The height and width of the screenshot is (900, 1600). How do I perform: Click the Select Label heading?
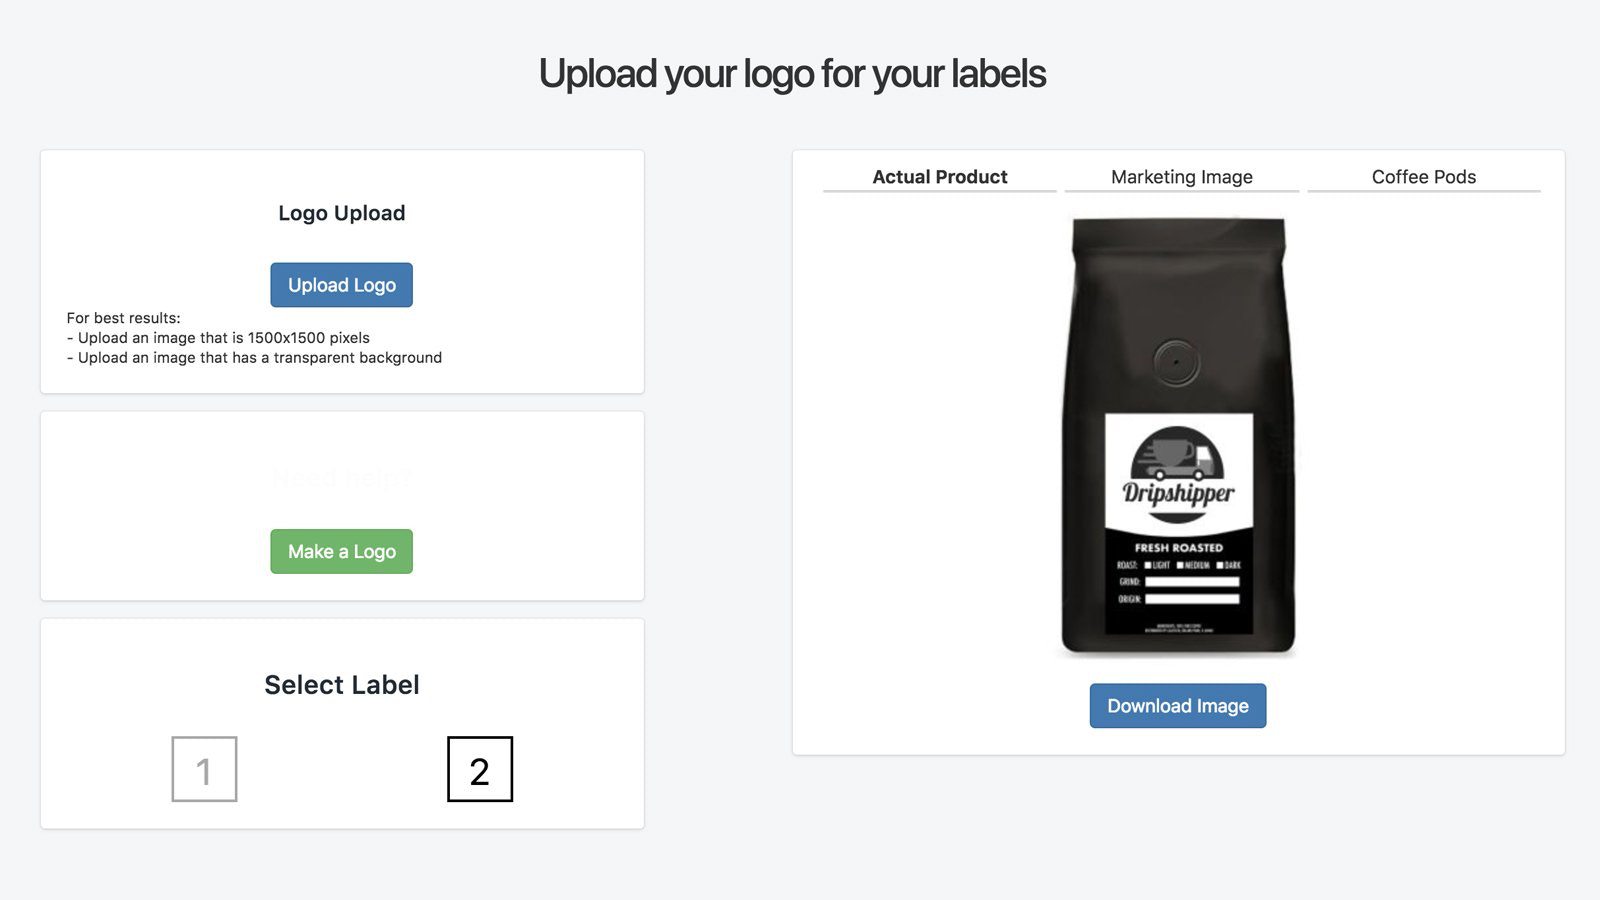[341, 685]
